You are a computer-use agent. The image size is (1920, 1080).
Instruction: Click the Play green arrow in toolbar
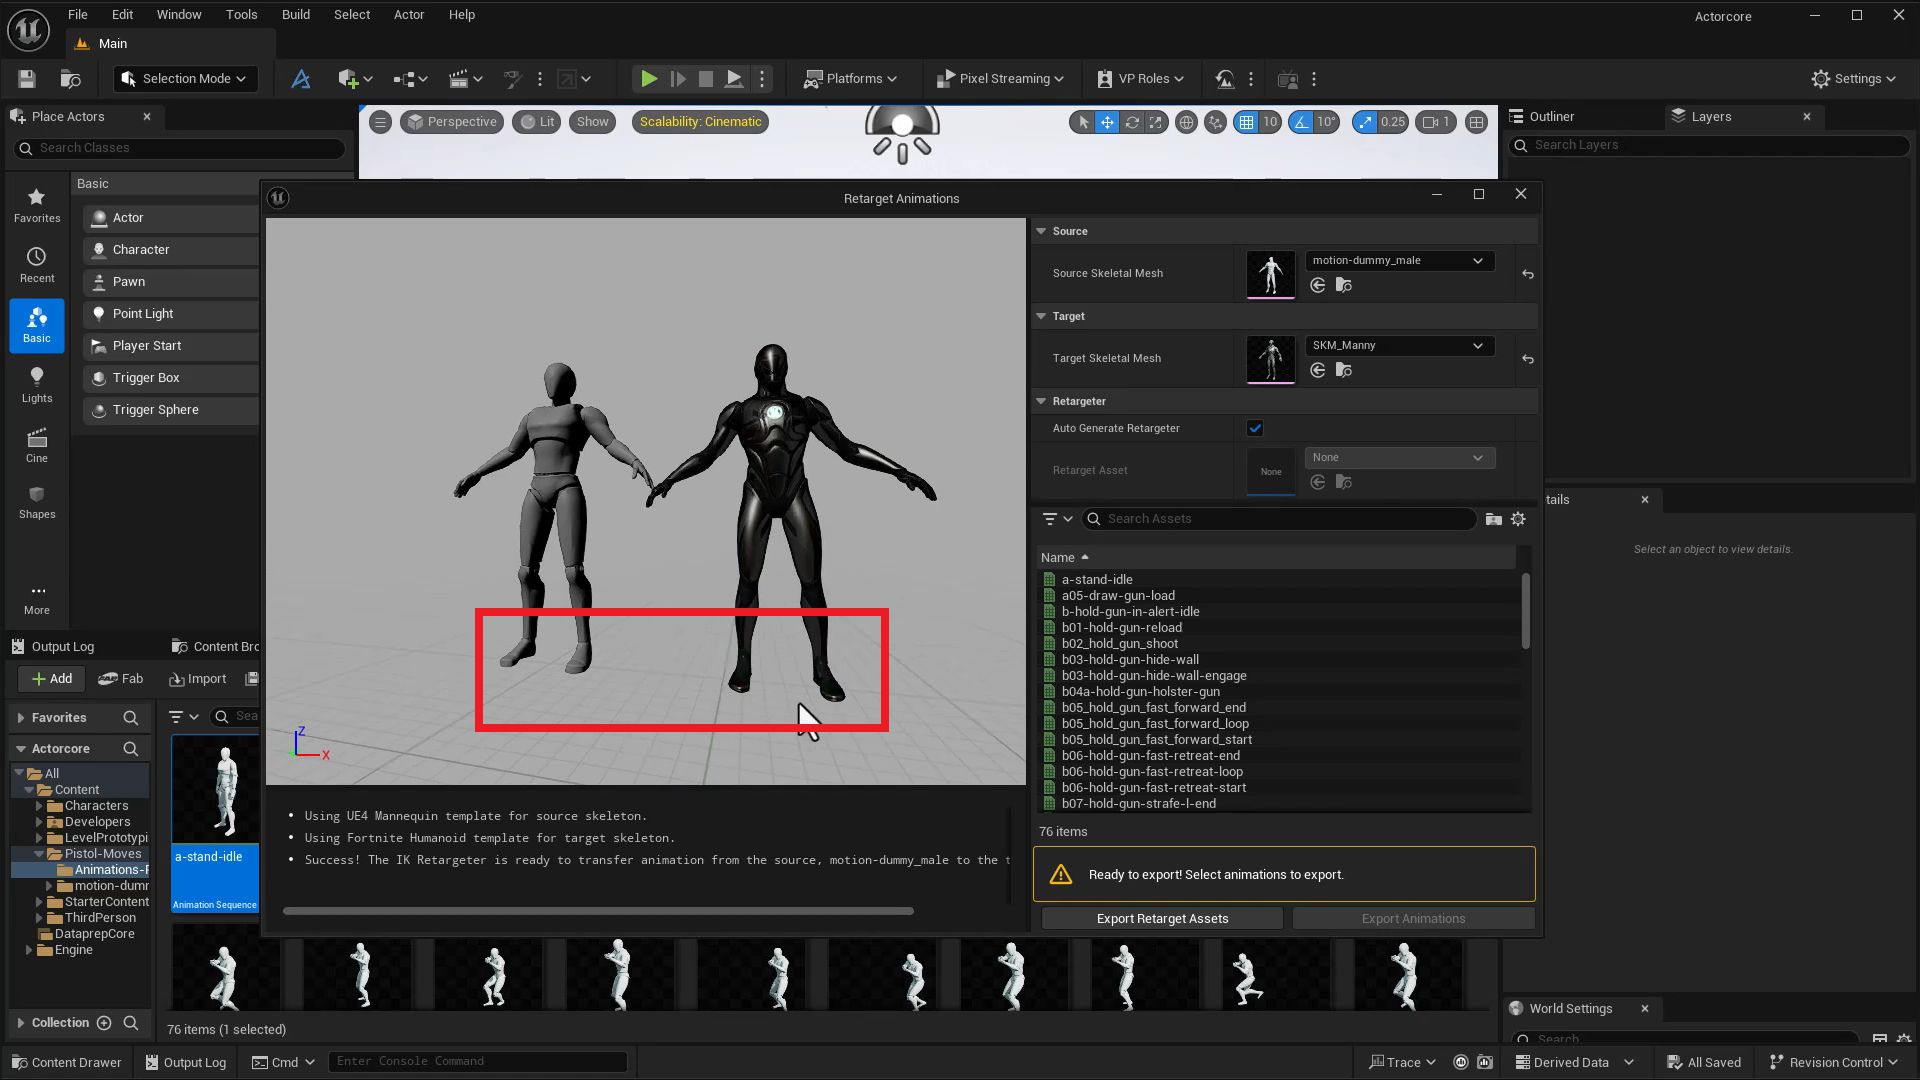point(649,79)
